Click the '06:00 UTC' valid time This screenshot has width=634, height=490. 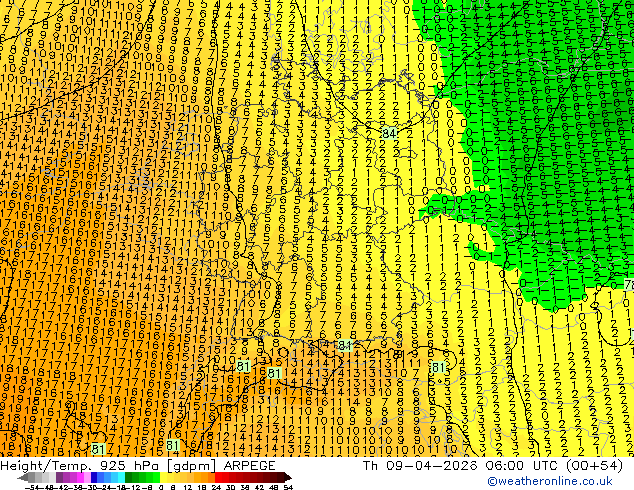524,466
